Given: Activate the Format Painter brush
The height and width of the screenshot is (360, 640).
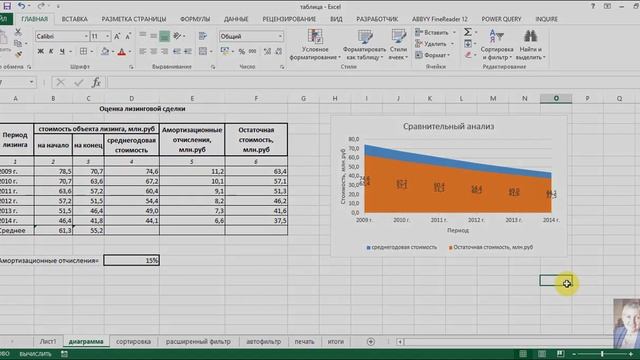Looking at the screenshot, I should 18,53.
